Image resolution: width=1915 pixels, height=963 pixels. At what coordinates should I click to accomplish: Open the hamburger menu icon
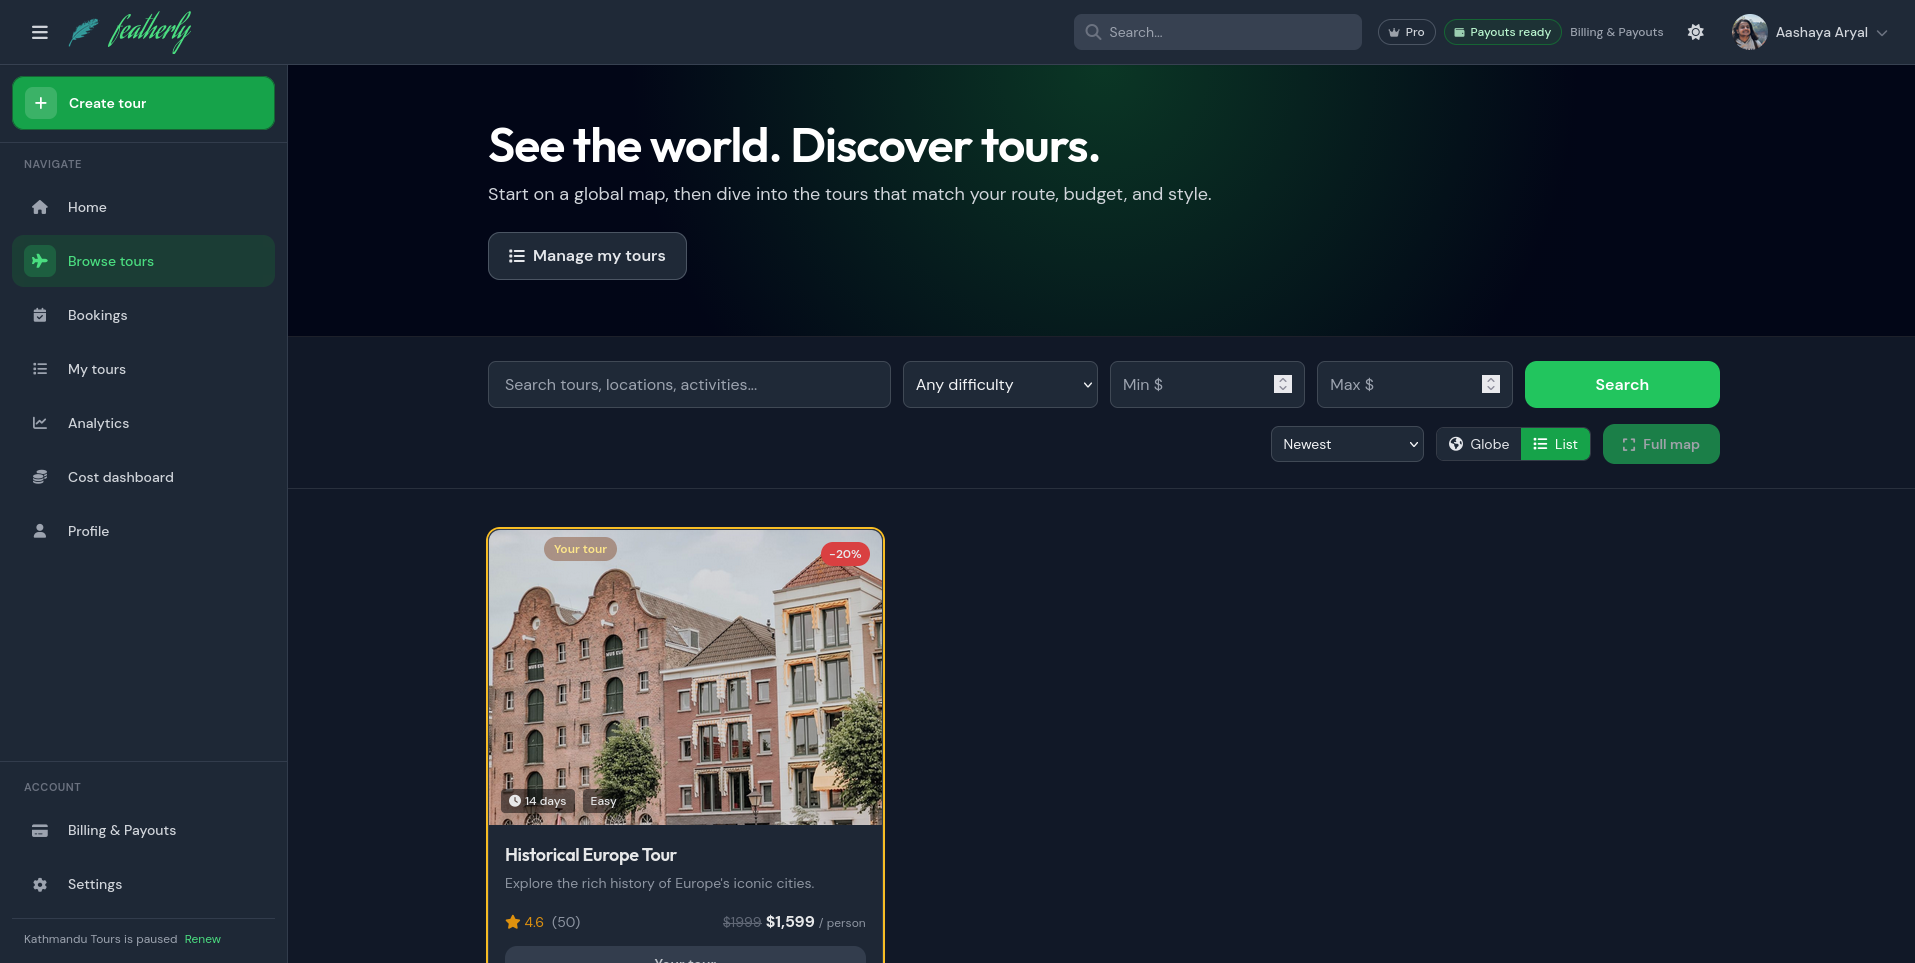[x=40, y=32]
